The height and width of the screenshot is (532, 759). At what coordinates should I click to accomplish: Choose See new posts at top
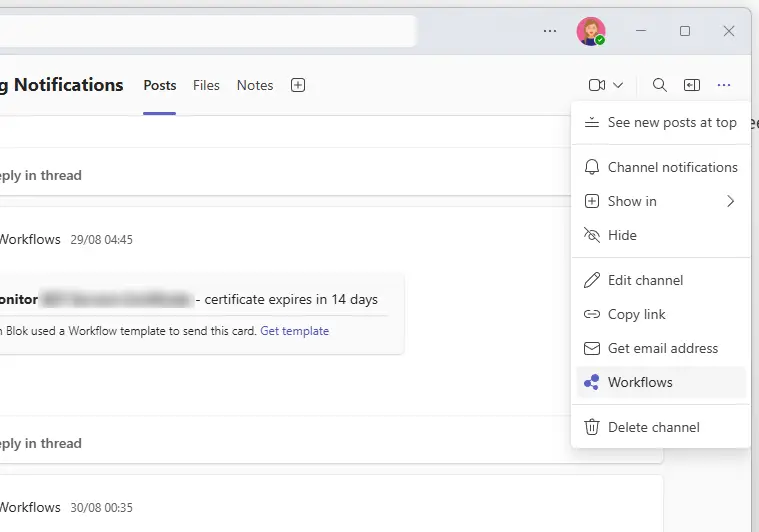point(661,122)
